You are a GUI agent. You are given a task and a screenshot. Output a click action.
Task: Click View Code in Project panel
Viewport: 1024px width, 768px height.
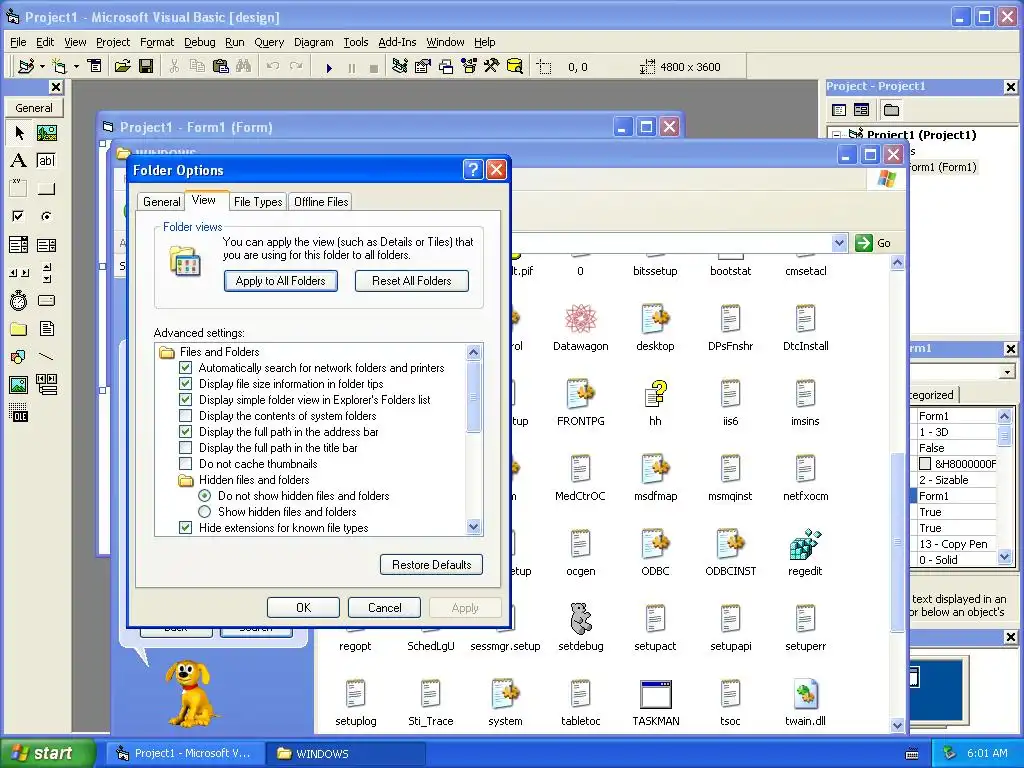click(x=839, y=110)
